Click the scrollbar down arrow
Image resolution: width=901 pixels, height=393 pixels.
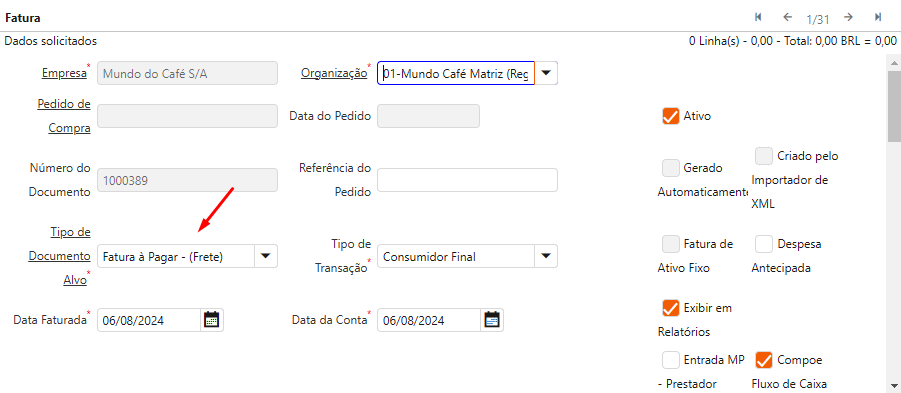pos(894,386)
